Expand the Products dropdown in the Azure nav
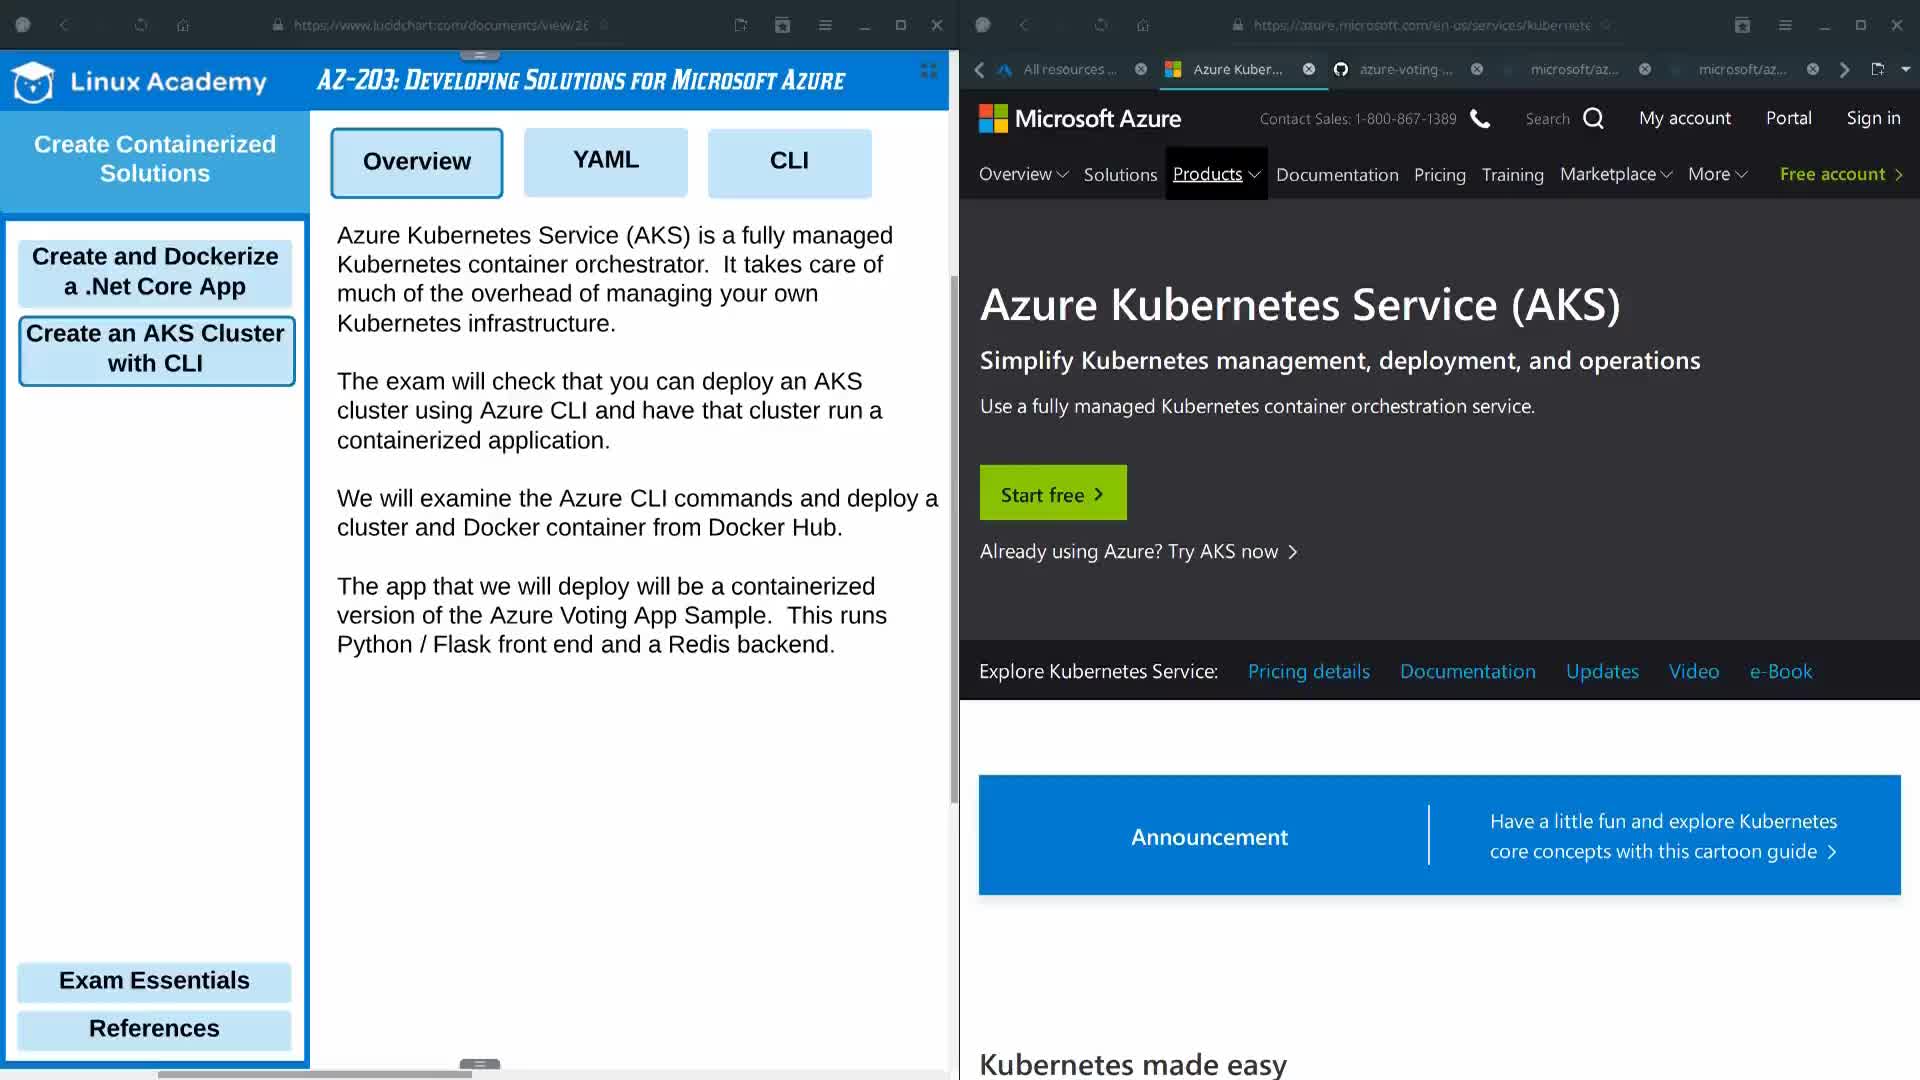 coord(1216,174)
